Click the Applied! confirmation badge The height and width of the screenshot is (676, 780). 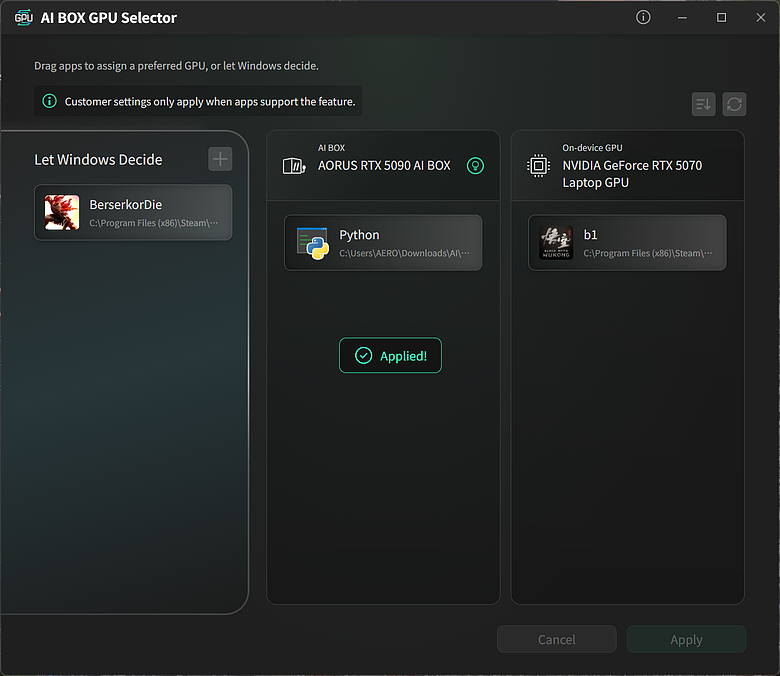(390, 355)
